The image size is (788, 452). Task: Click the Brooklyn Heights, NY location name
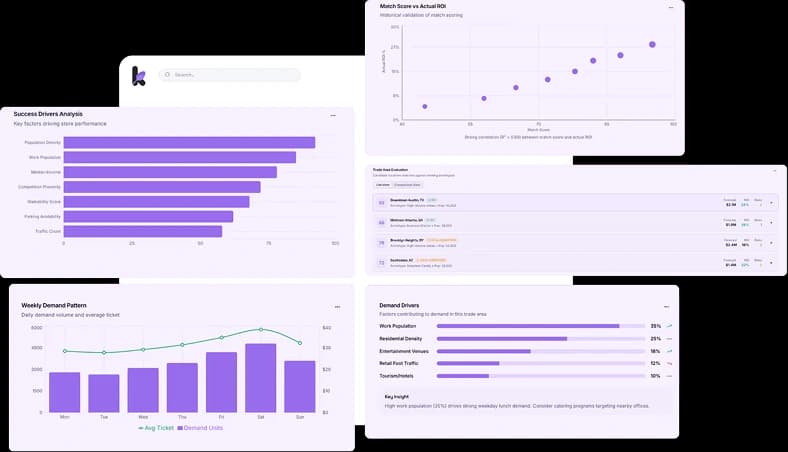tap(407, 240)
